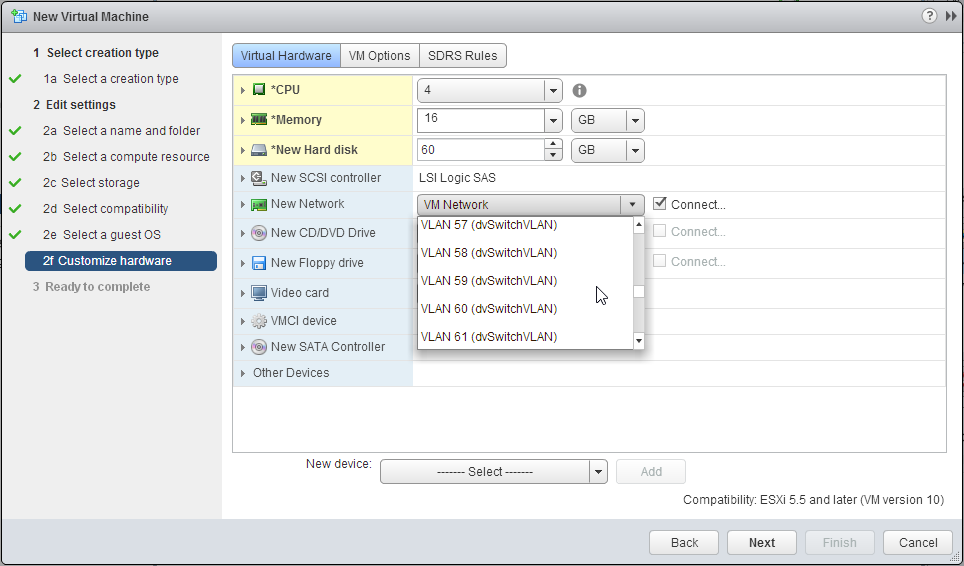Switch to the SDRS Rules tab
Viewport: 964px width, 566px height.
pos(463,55)
